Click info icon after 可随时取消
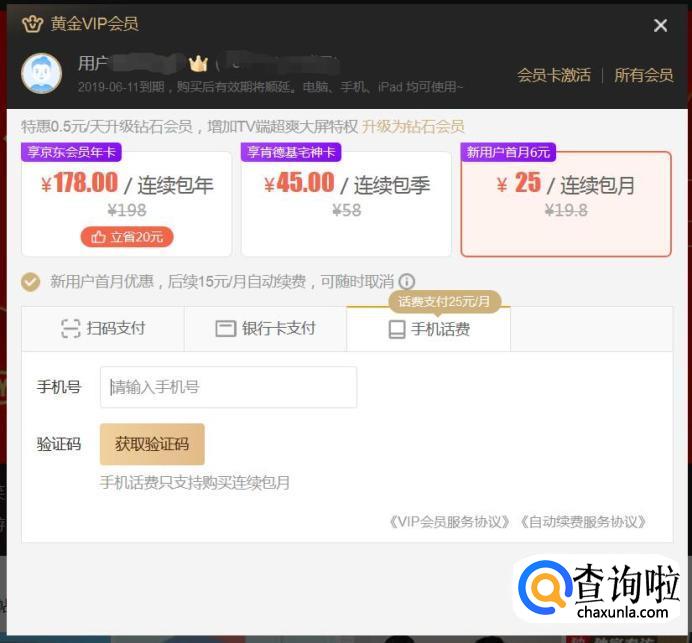The image size is (692, 643). coord(406,282)
